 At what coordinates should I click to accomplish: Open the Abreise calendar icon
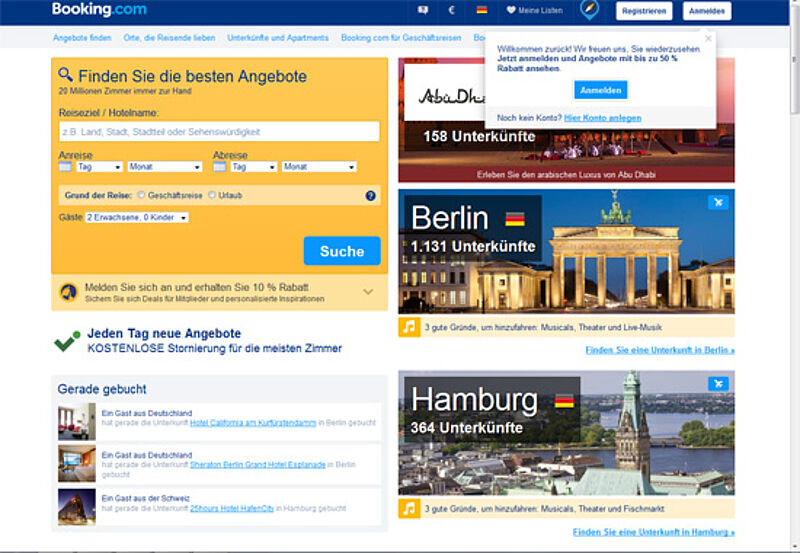point(221,167)
